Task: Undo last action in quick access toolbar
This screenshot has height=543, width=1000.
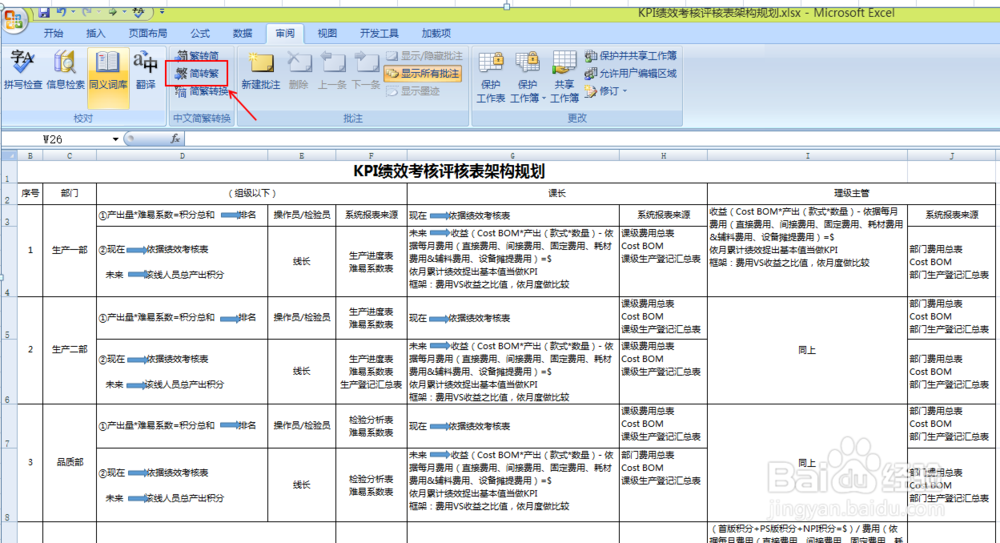Action: (x=61, y=12)
